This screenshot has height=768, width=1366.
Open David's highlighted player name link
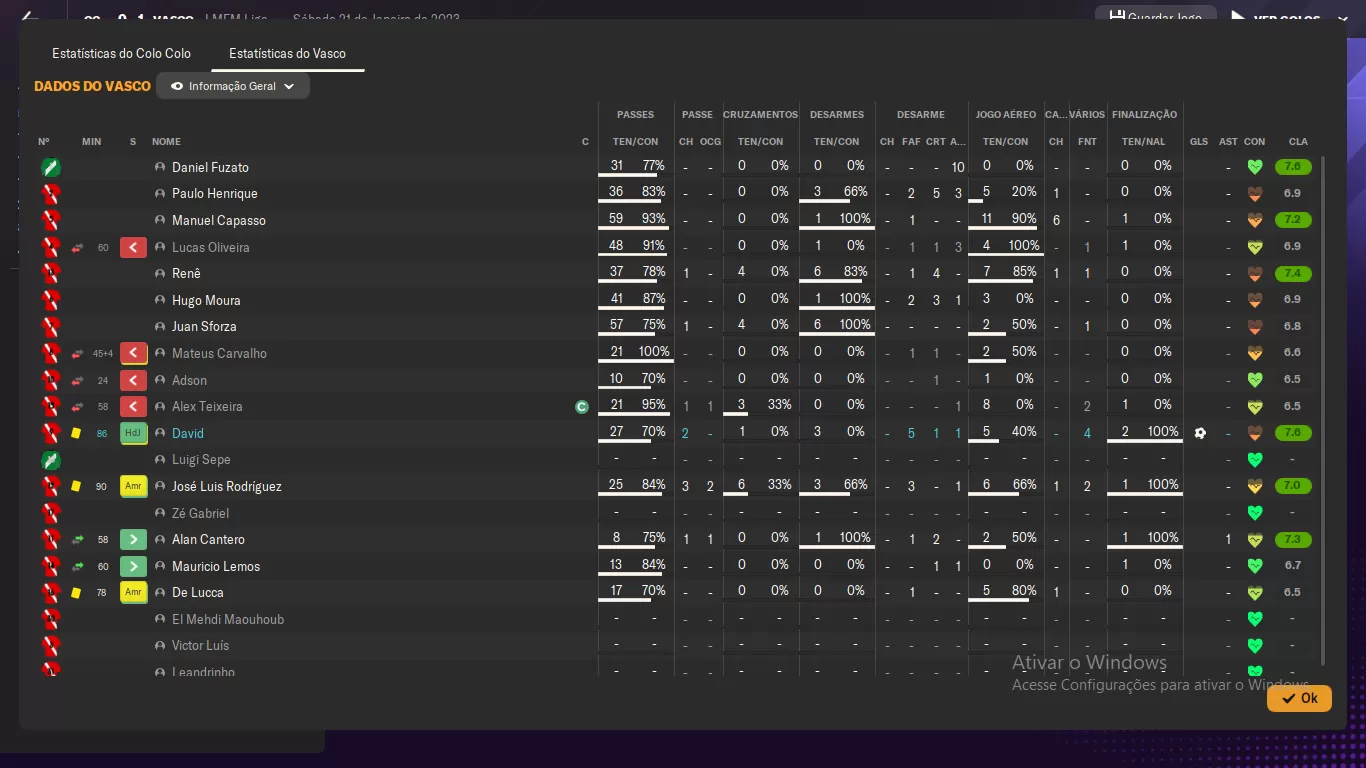[187, 433]
